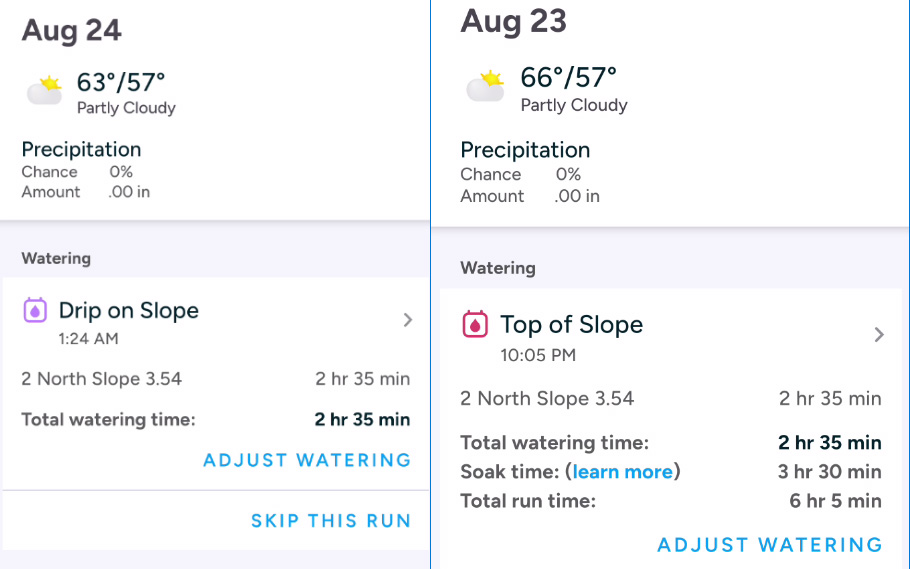
Task: Click the Aug 23 partly cloudy weather icon
Action: point(486,86)
